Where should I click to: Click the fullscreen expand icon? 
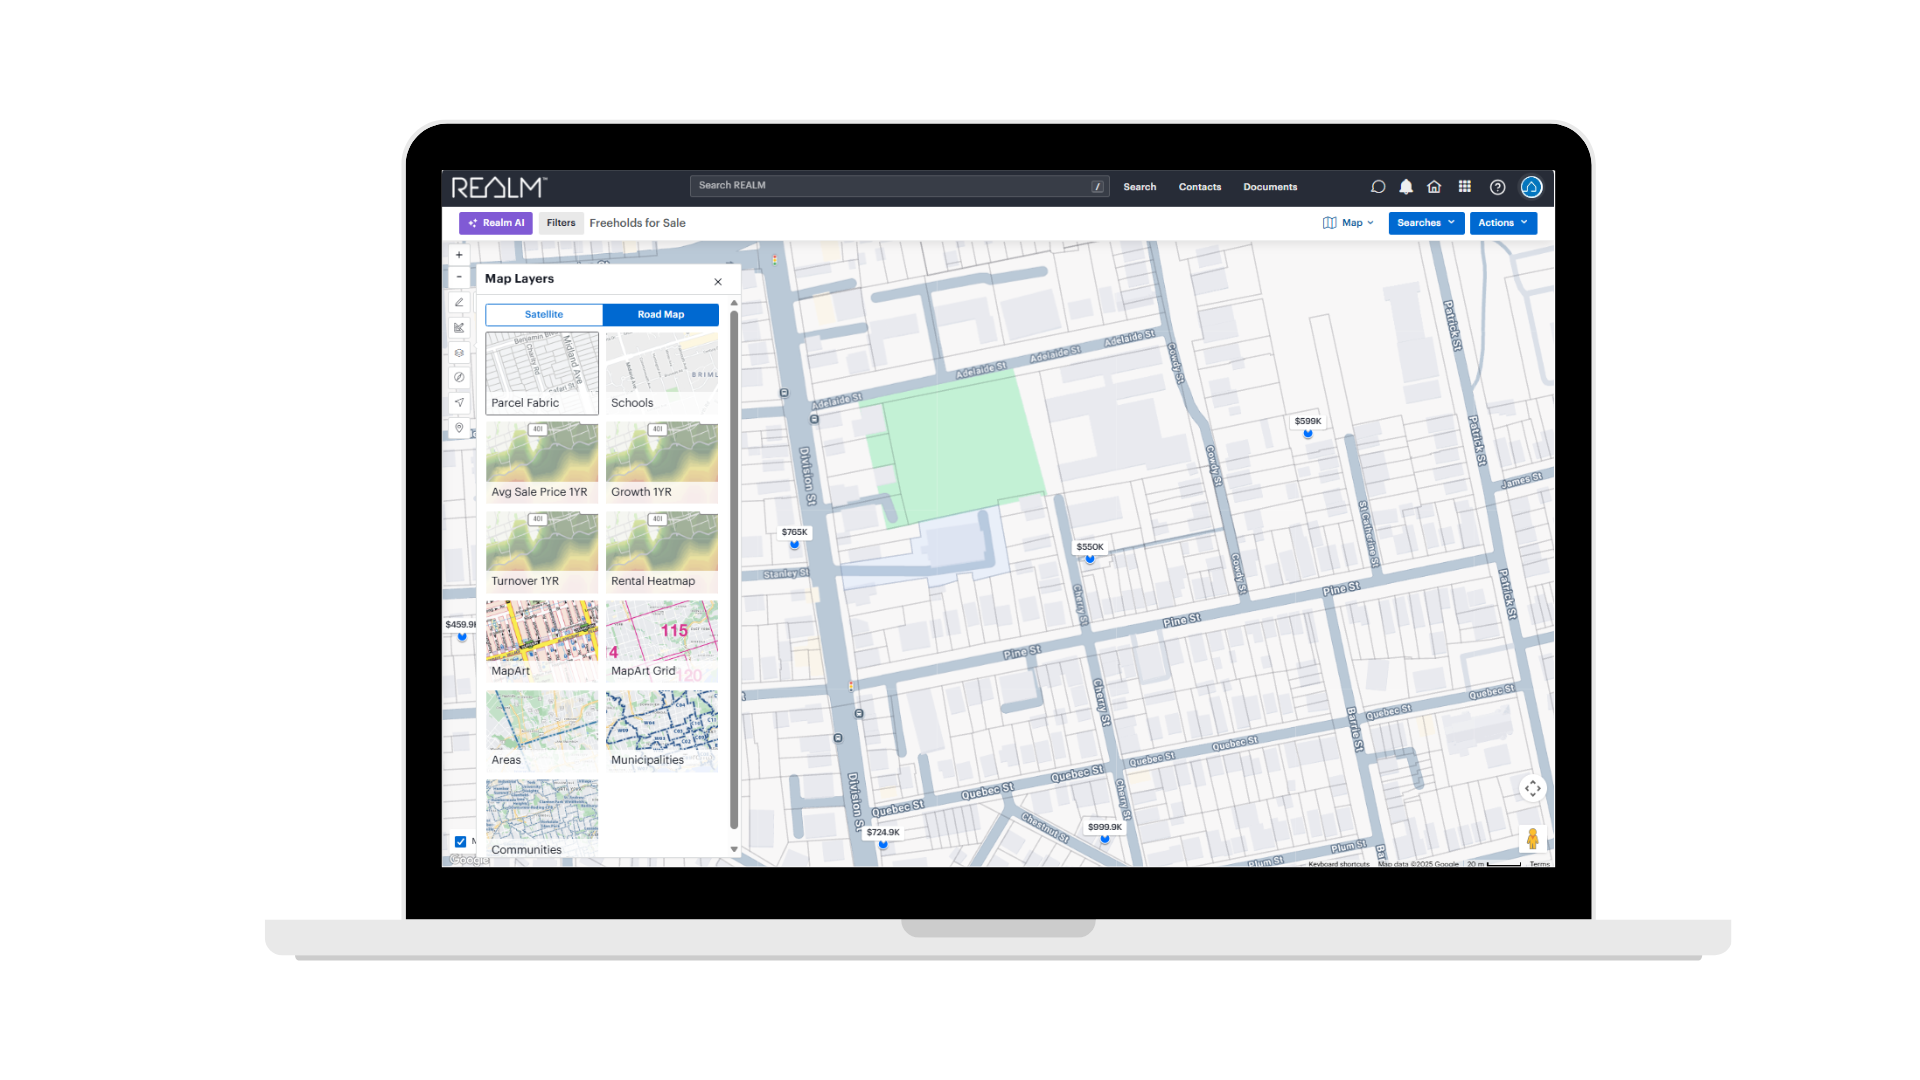click(x=1533, y=789)
